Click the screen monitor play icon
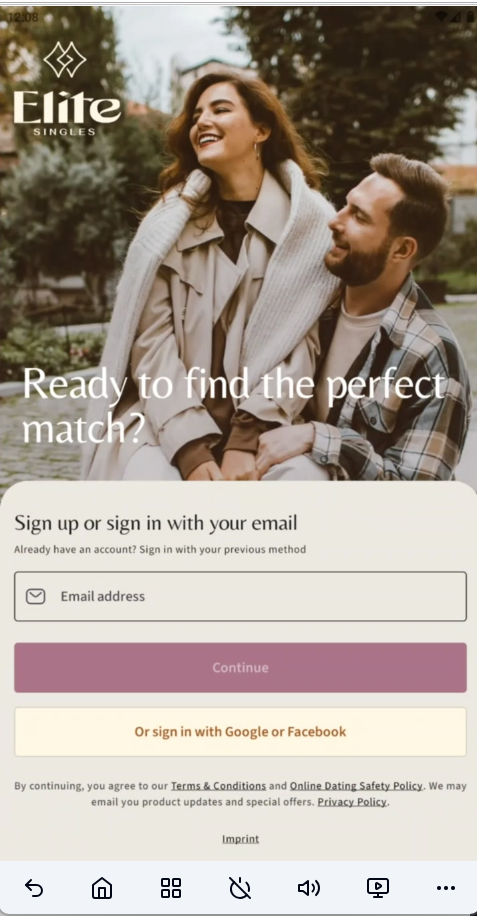The width and height of the screenshot is (477, 916). (378, 888)
